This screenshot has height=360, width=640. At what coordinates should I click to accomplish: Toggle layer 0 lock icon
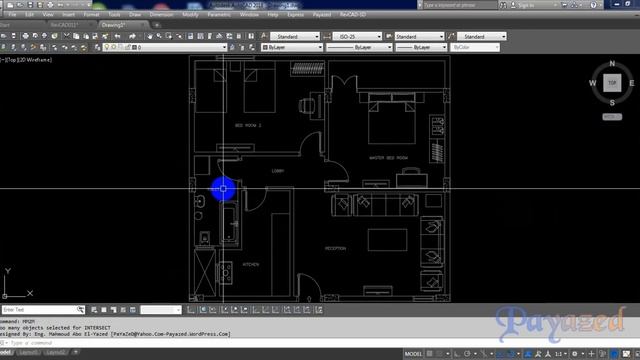pos(127,47)
